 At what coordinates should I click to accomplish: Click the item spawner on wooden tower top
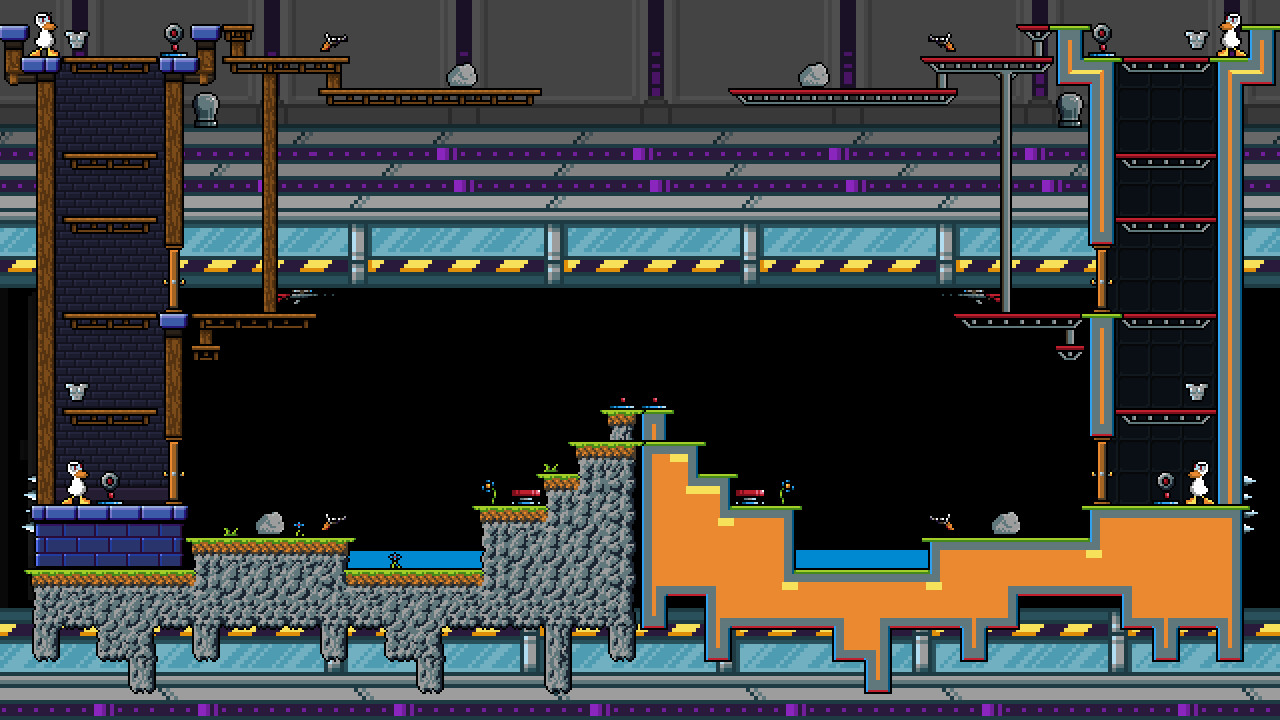point(174,40)
